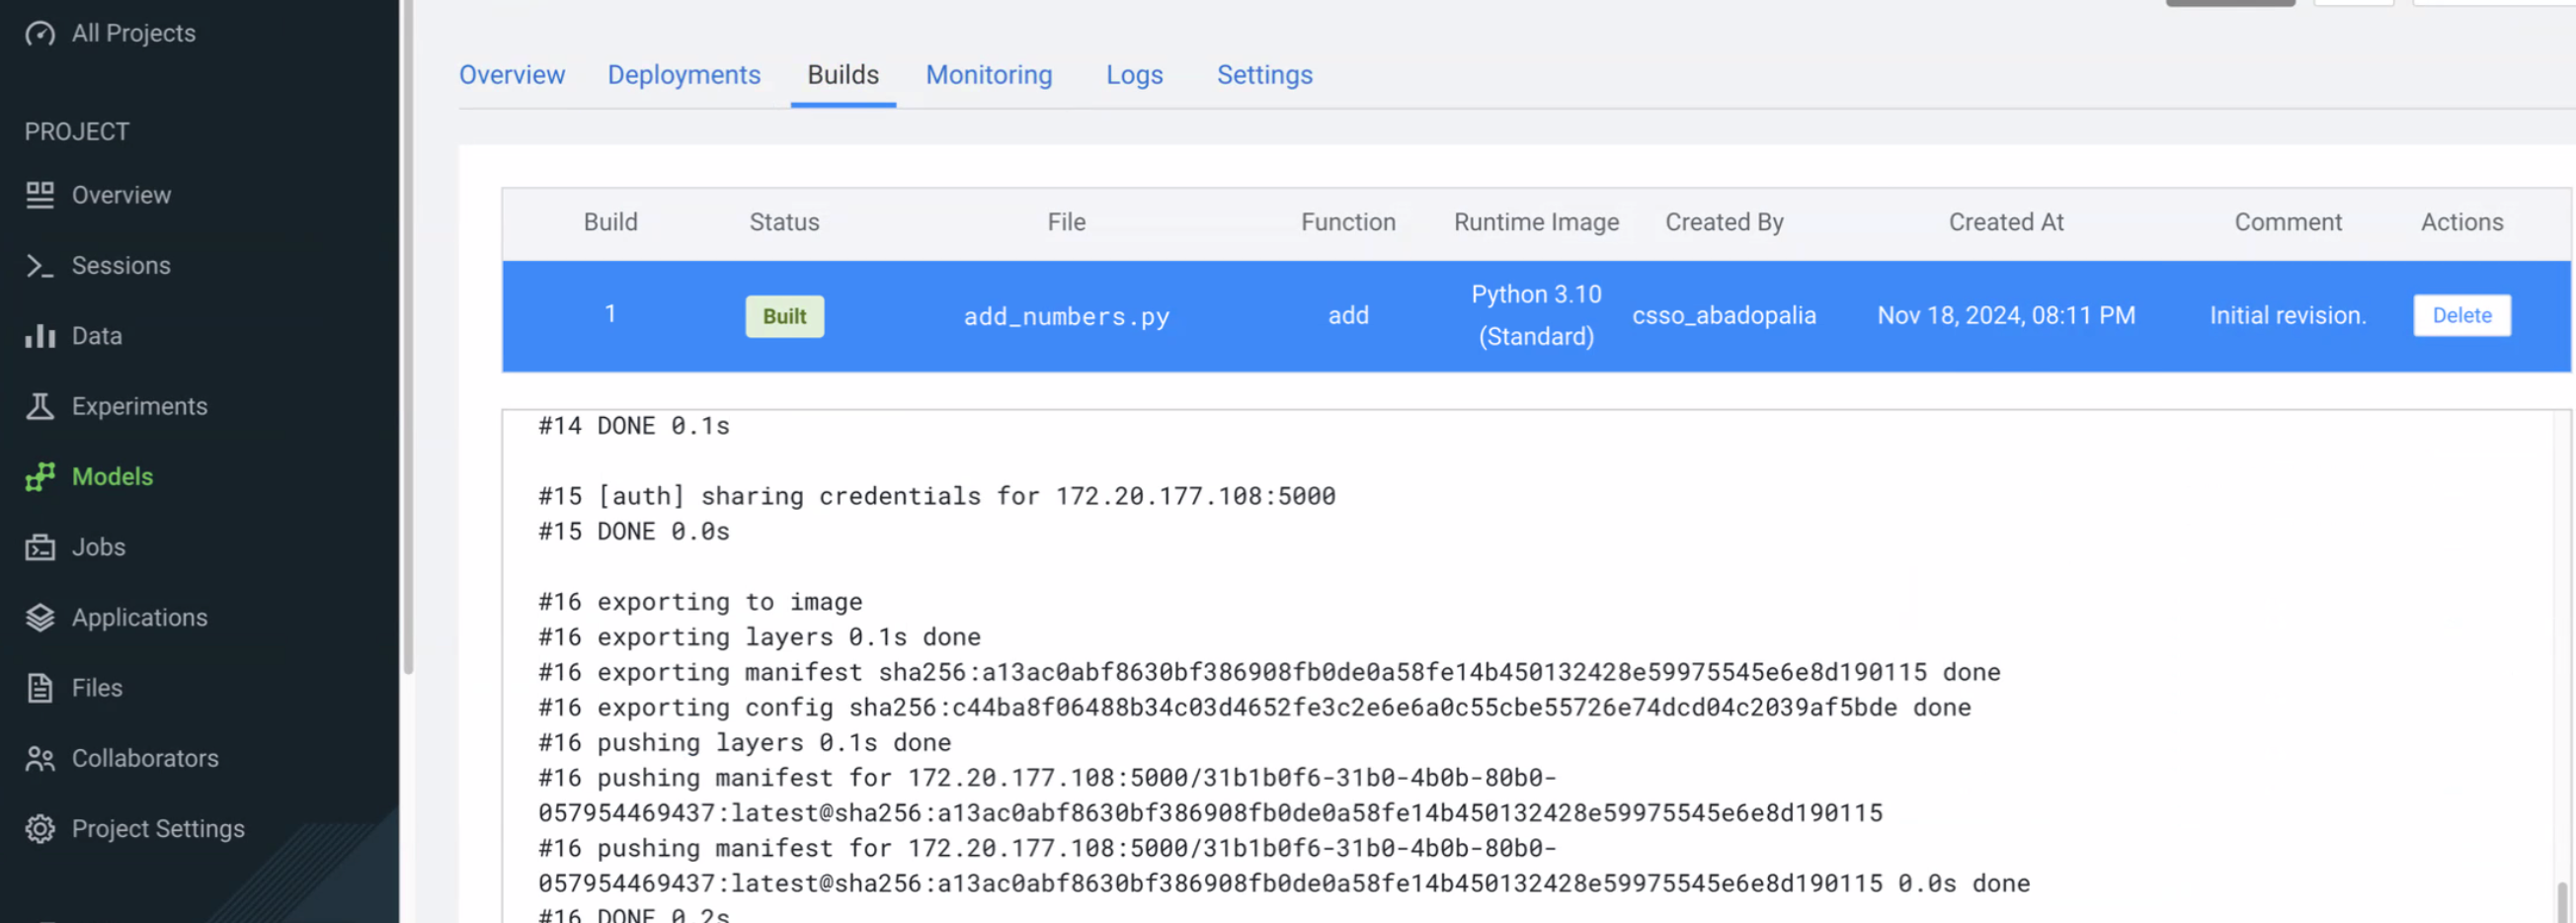Open Sessions from the sidebar

pos(40,265)
